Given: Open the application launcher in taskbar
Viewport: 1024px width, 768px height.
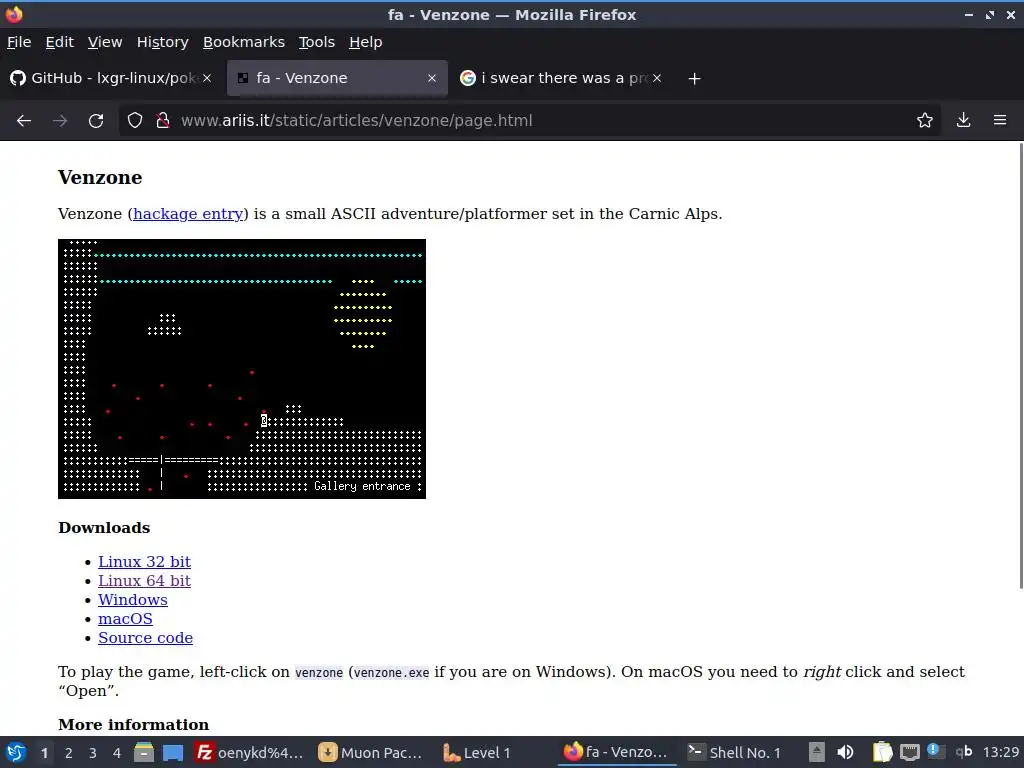Looking at the screenshot, I should click(x=16, y=752).
